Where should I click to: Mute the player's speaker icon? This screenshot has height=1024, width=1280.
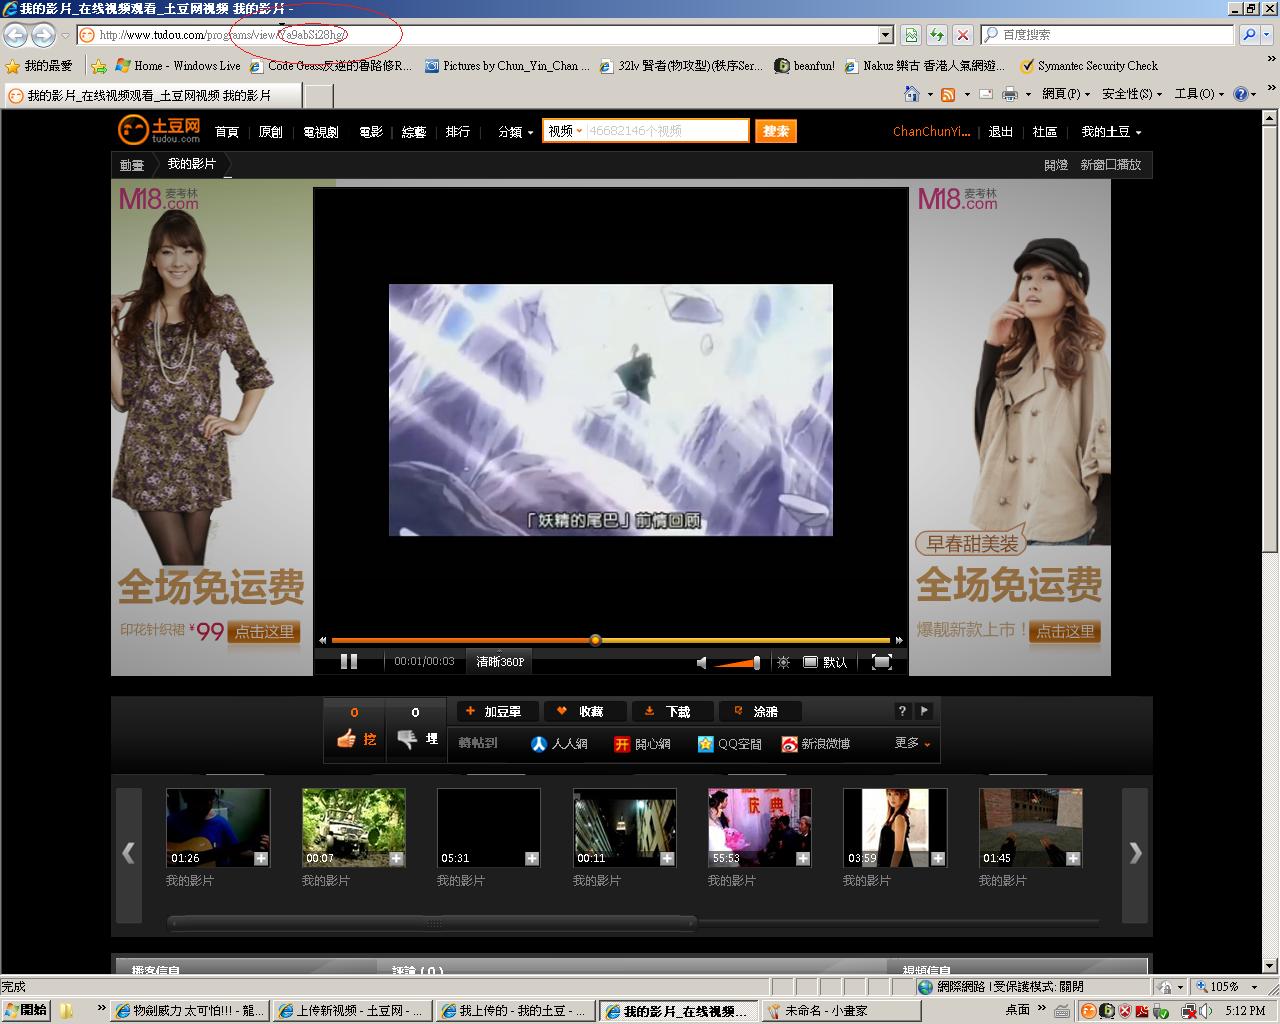[x=702, y=662]
